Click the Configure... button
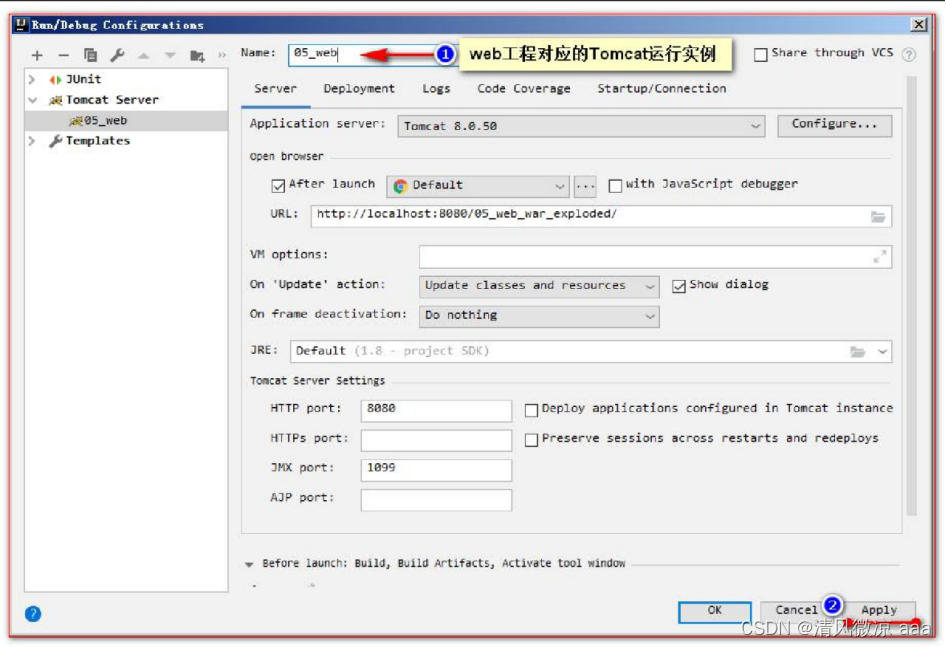 click(834, 125)
